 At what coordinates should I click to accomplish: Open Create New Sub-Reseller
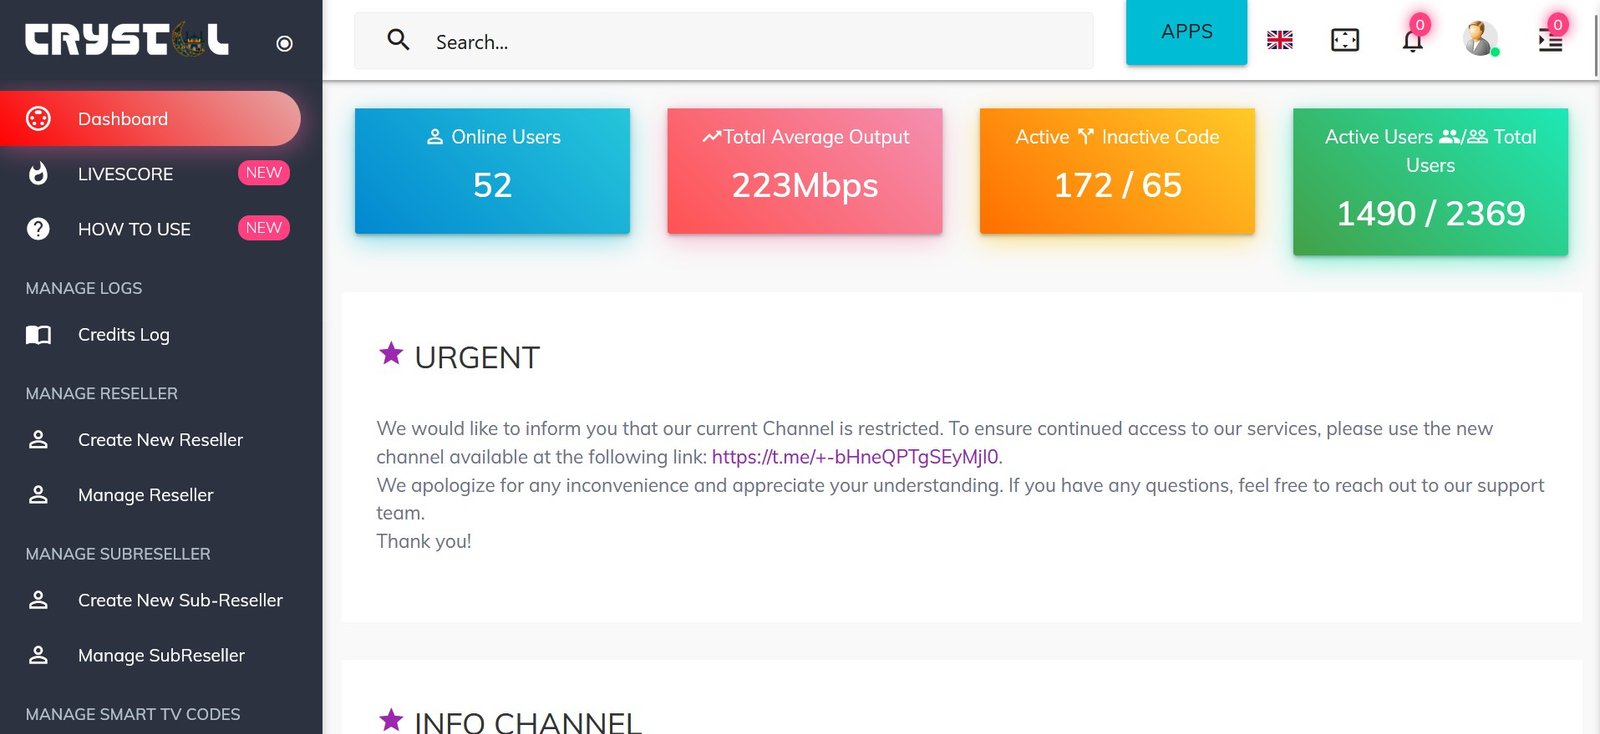(x=180, y=600)
